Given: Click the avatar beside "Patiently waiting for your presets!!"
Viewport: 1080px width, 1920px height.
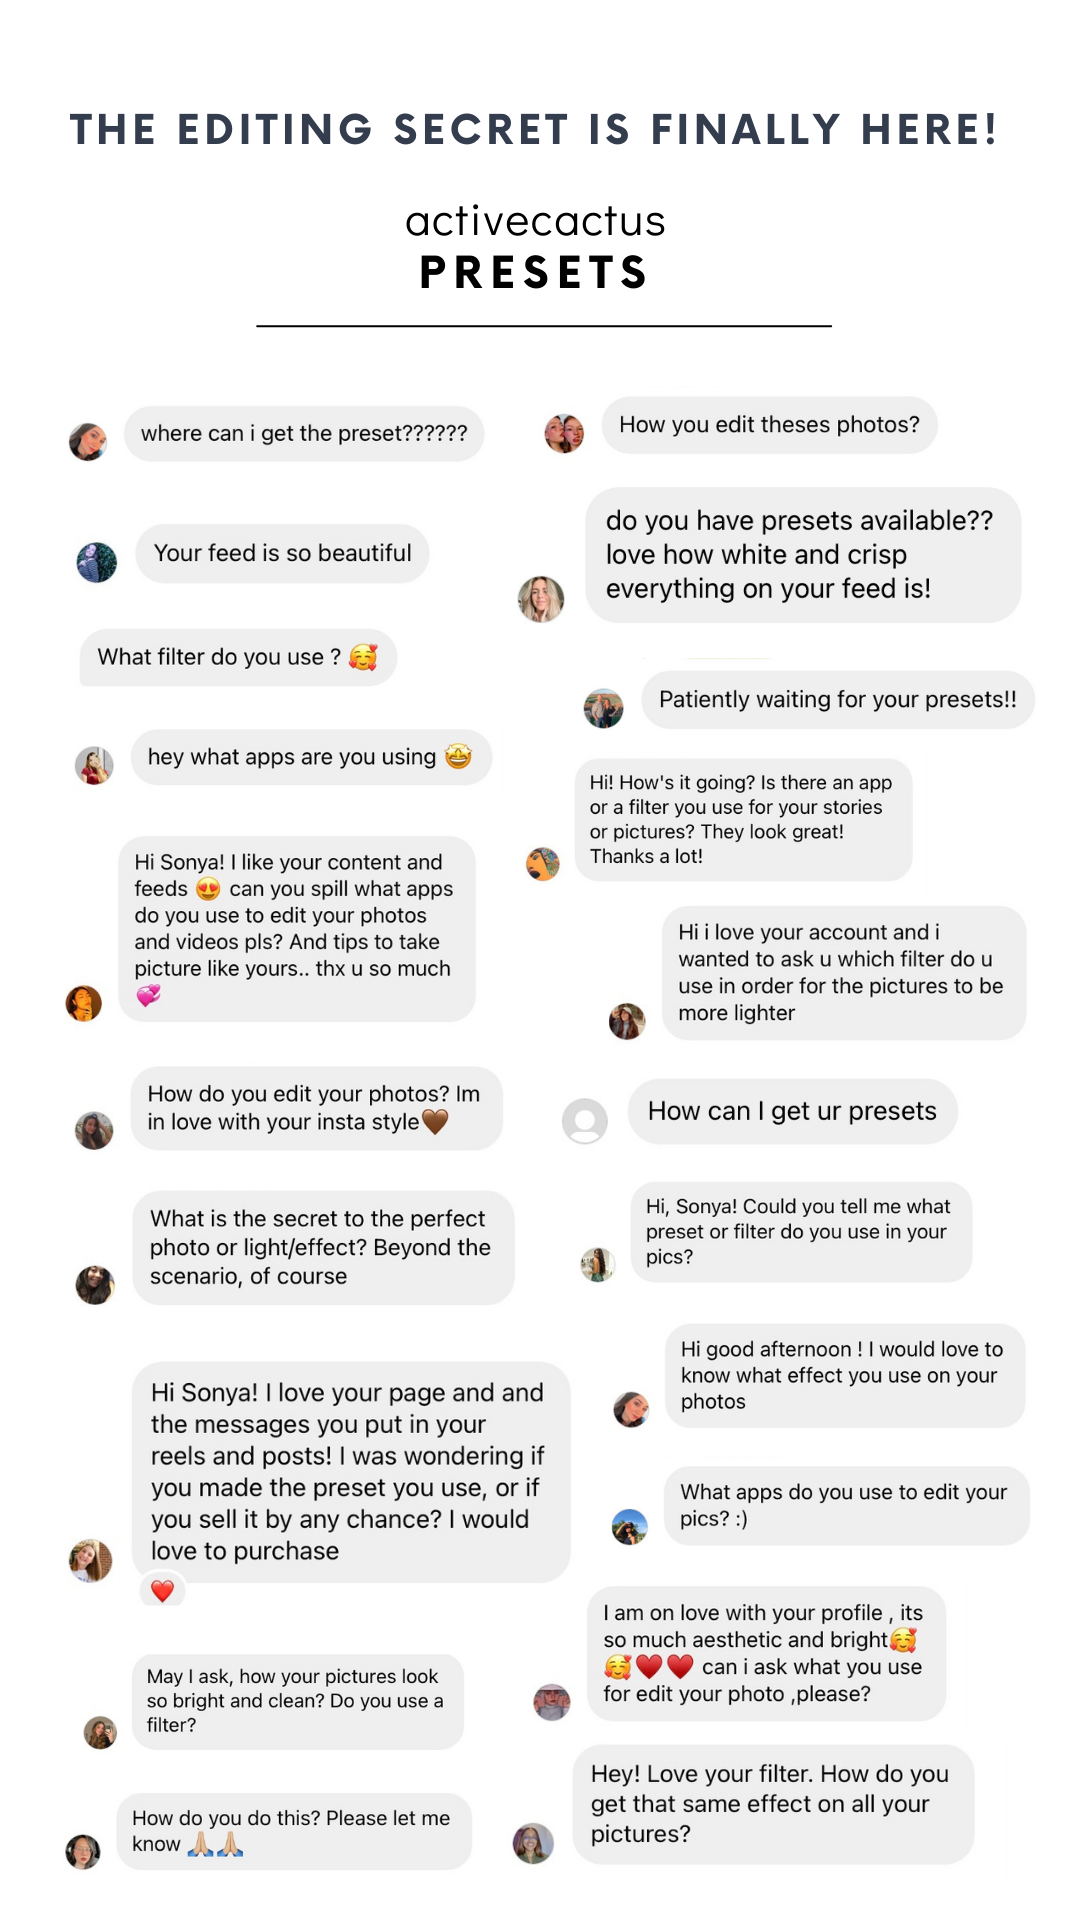Looking at the screenshot, I should (x=603, y=709).
